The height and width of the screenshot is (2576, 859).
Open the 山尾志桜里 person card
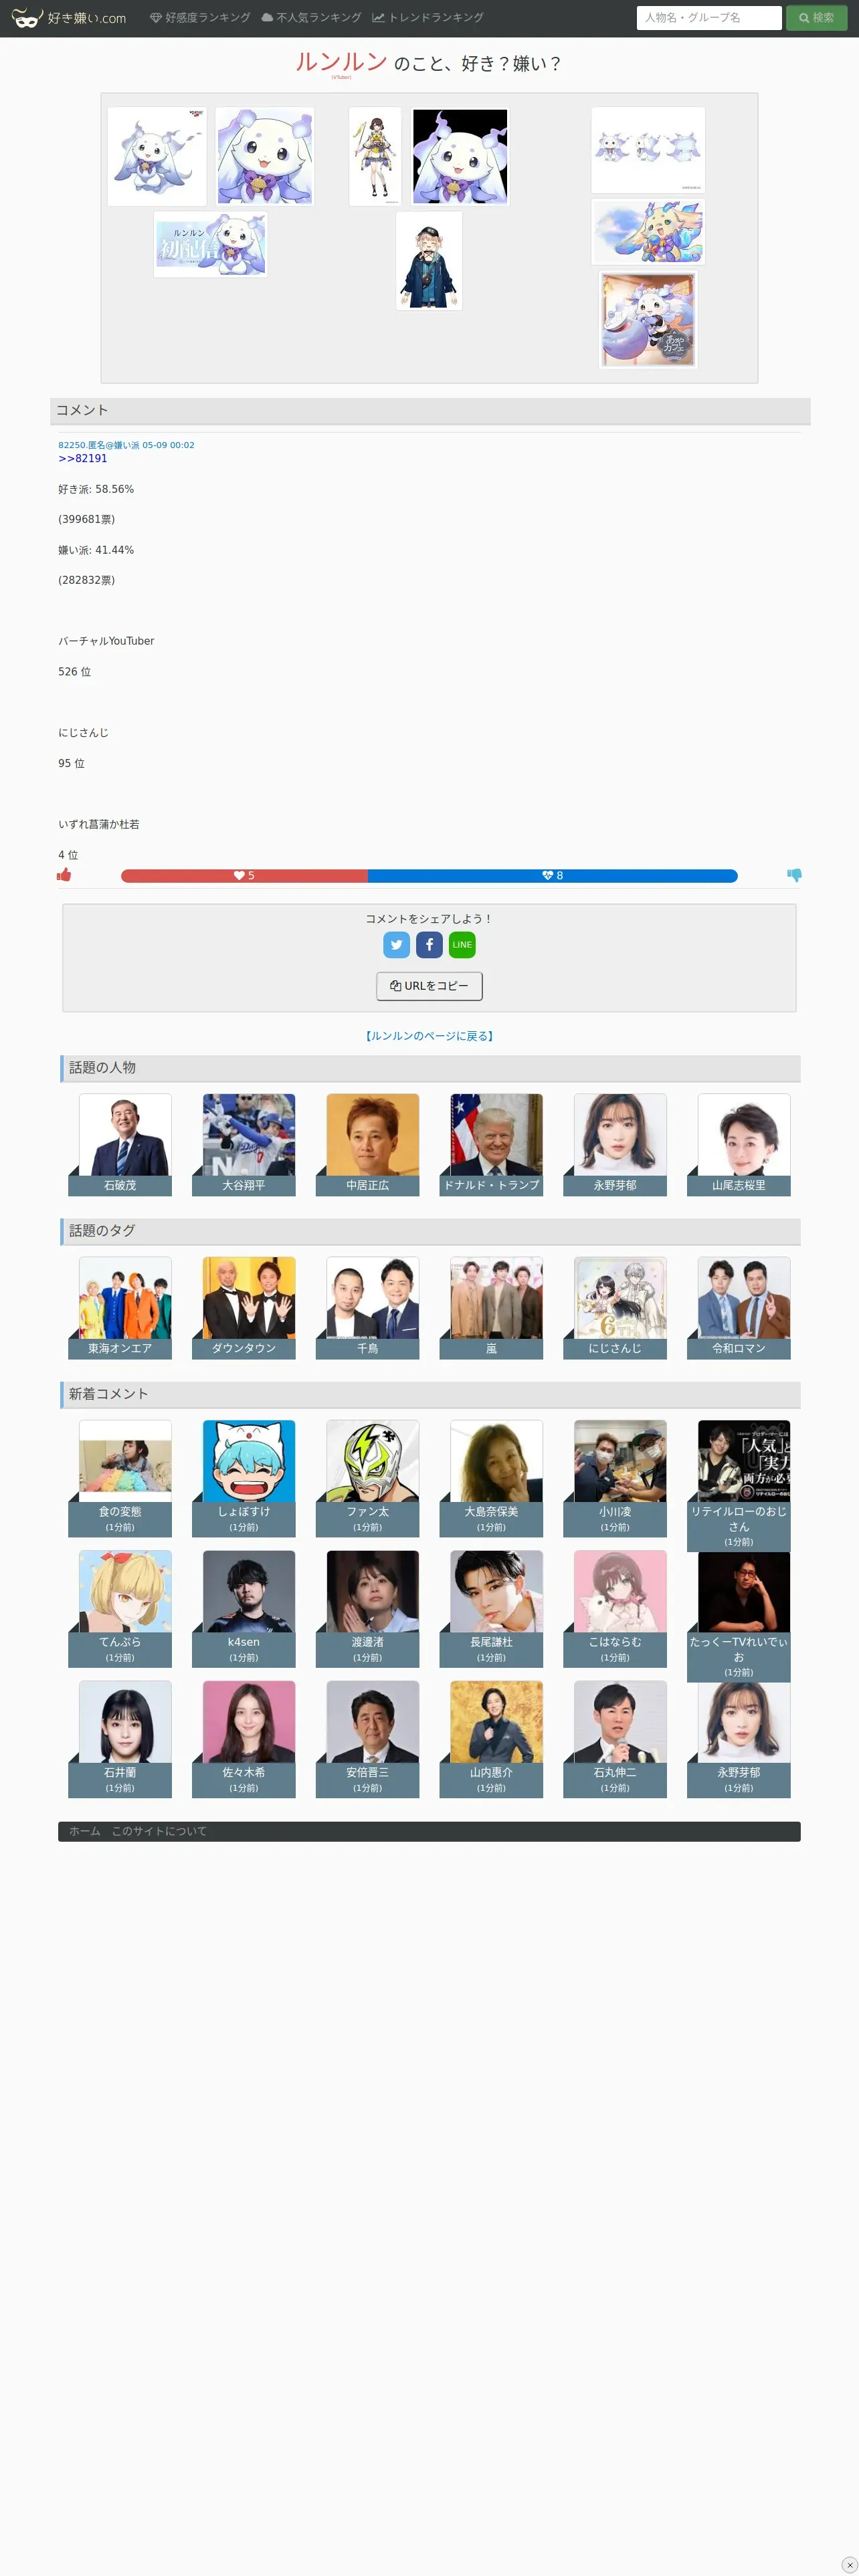click(x=739, y=1144)
